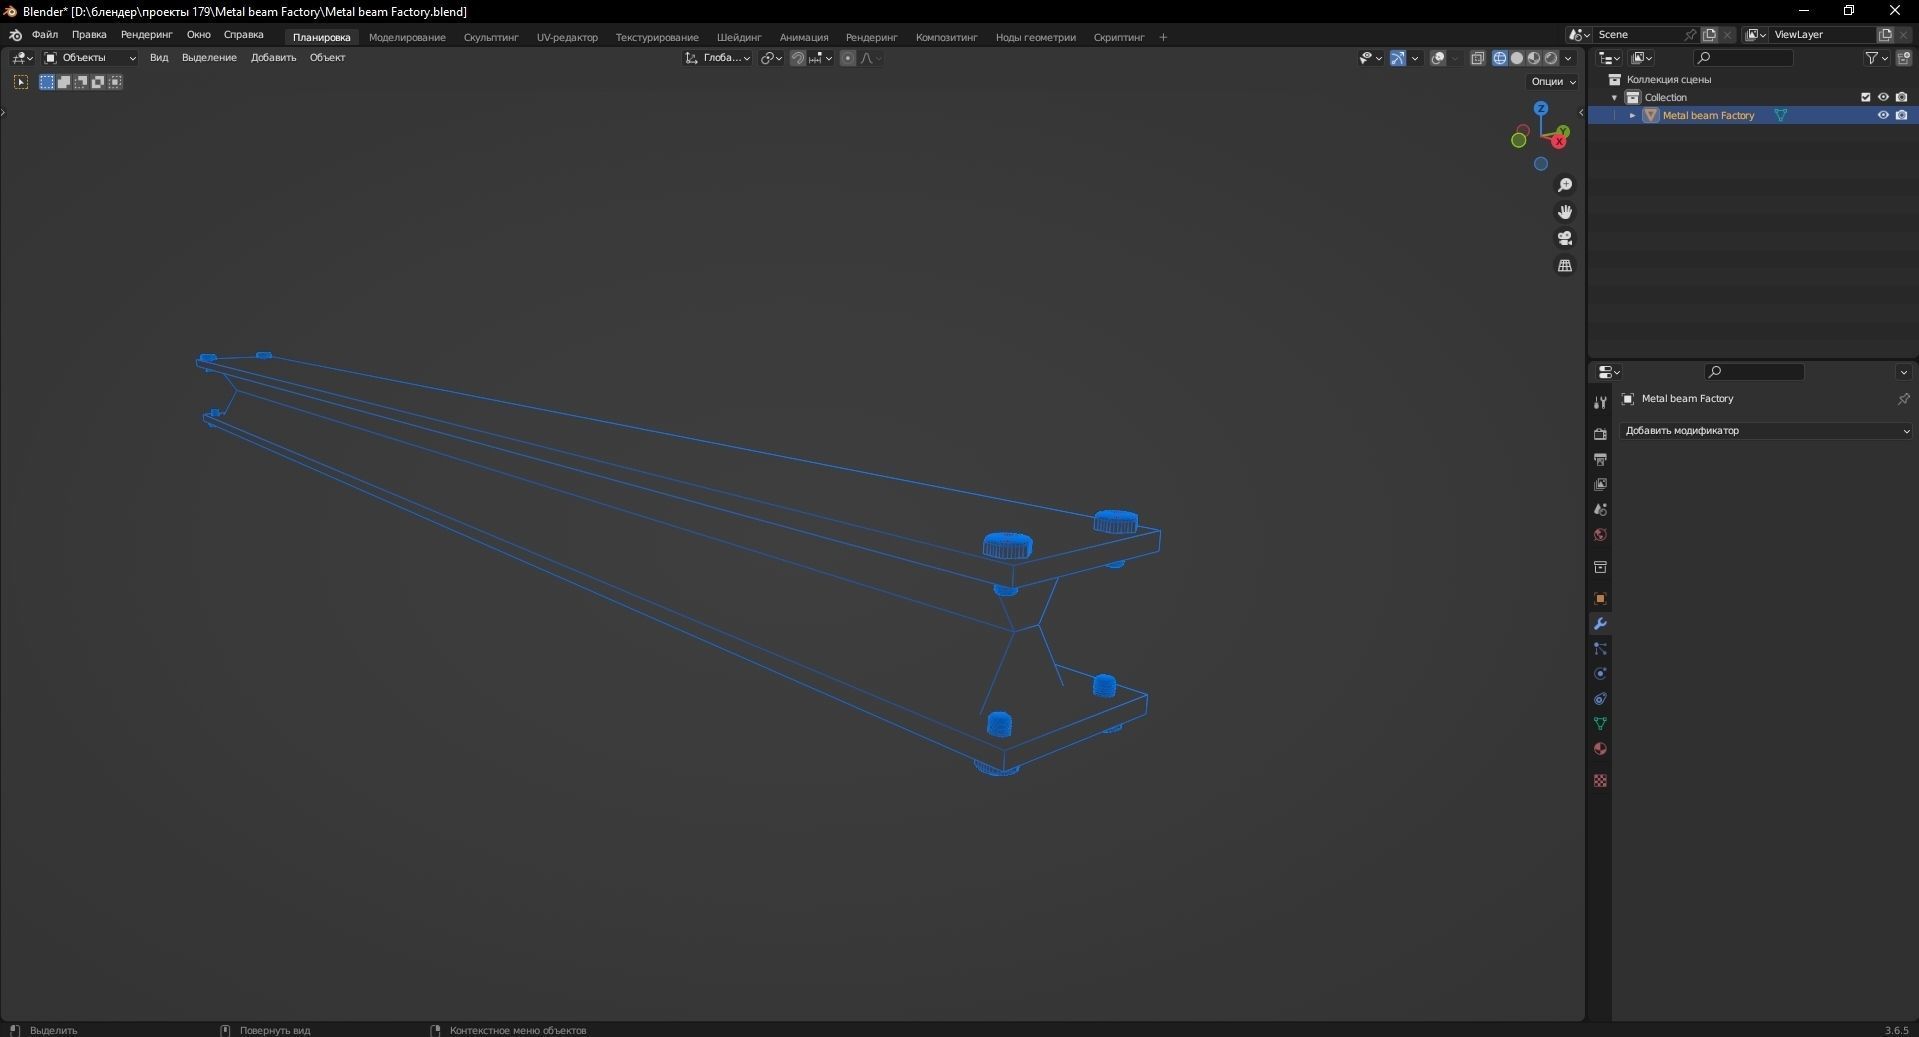
Task: Toggle Collection exclude-from-view-layer checkbox
Action: pos(1865,97)
